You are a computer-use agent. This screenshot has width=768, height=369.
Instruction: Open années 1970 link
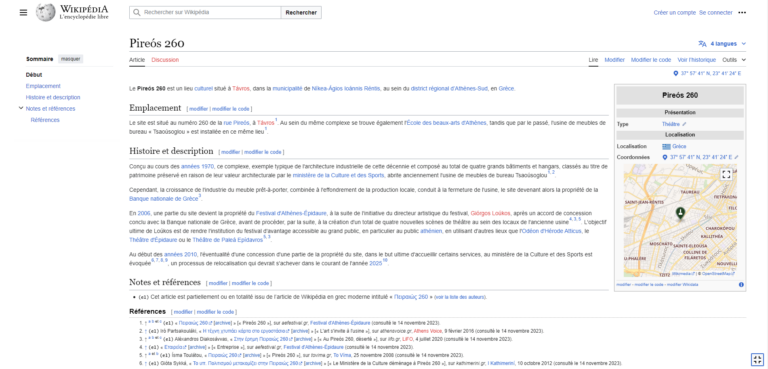coord(197,167)
